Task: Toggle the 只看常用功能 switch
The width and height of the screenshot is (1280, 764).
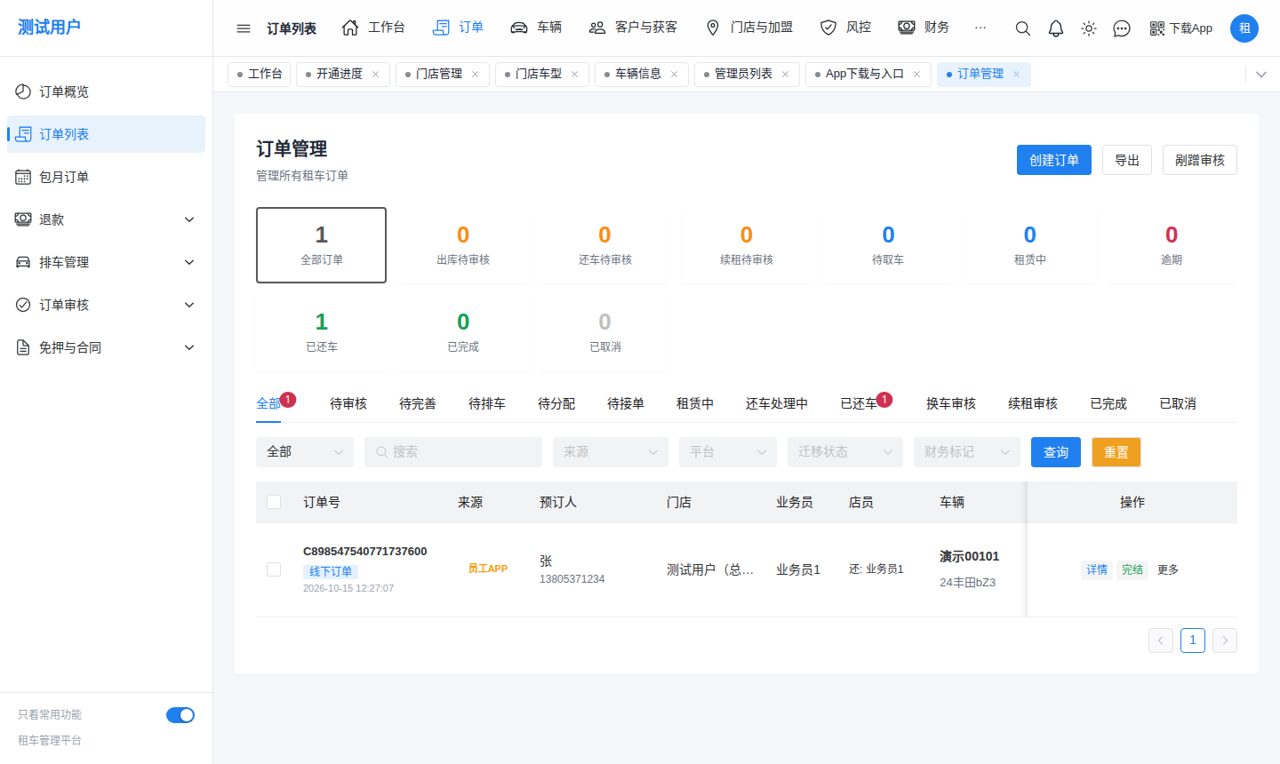Action: 180,715
